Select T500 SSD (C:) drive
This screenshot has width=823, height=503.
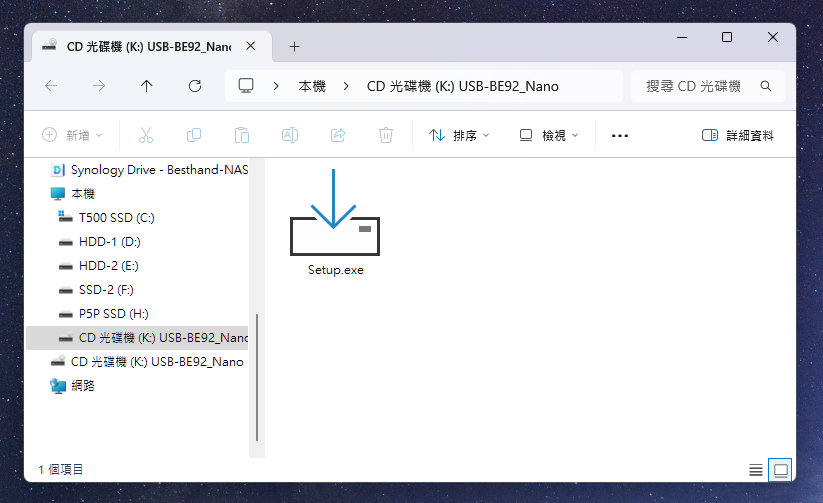coord(116,217)
